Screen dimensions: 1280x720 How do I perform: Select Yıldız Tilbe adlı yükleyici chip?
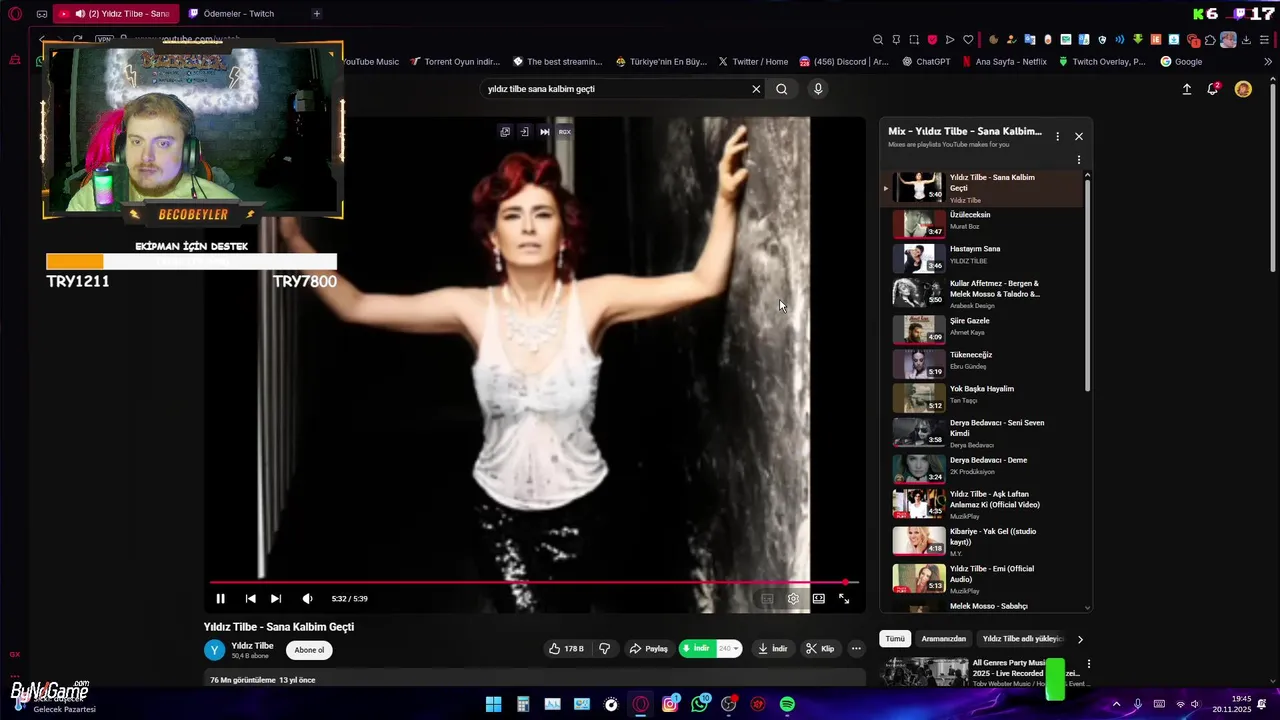pyautogui.click(x=1023, y=638)
